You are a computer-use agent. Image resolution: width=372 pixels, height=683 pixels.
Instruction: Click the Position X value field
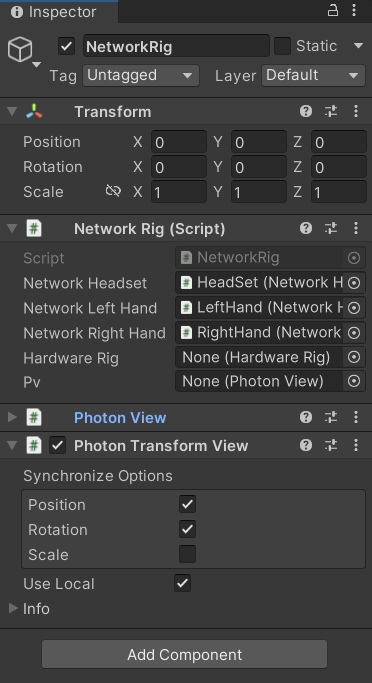(179, 142)
